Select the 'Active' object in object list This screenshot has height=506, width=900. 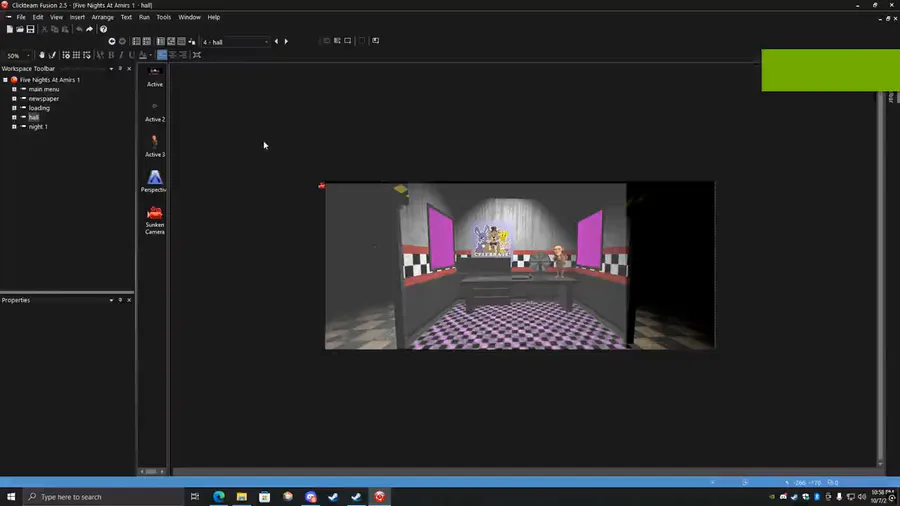[154, 77]
